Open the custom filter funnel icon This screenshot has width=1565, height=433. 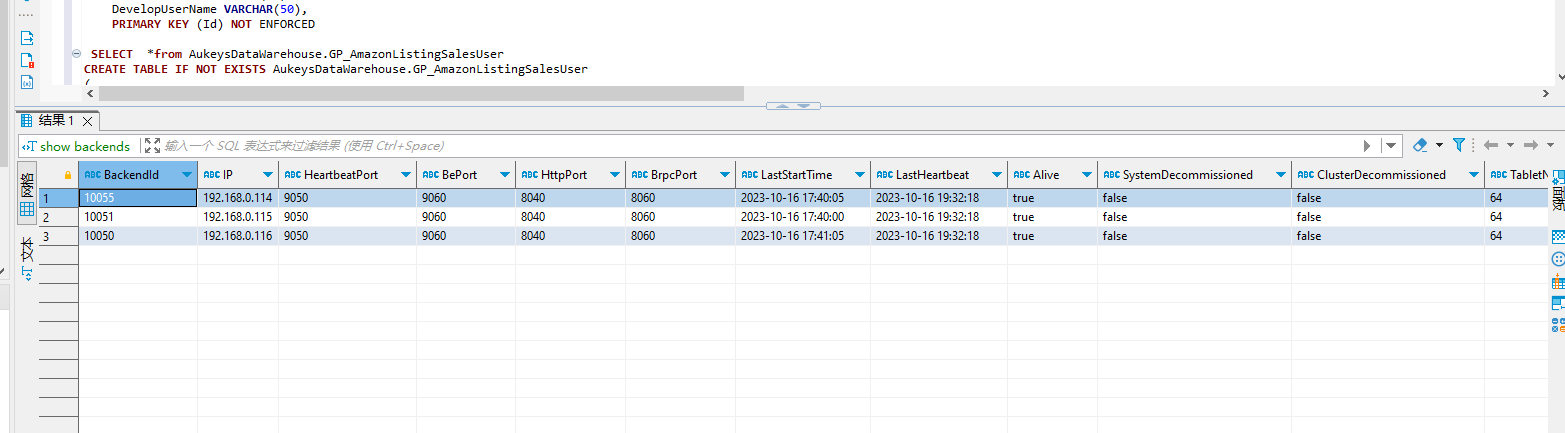(1459, 146)
